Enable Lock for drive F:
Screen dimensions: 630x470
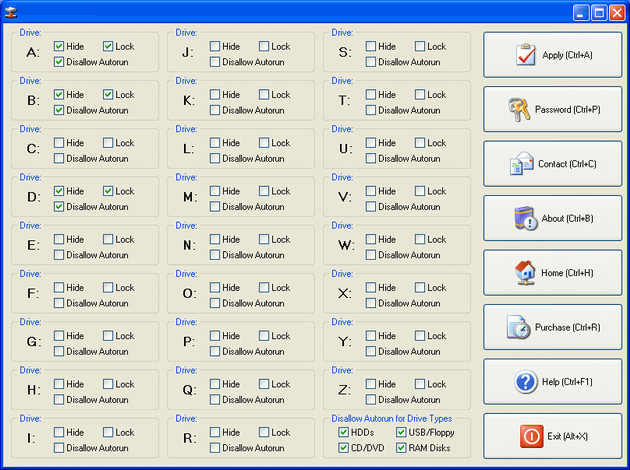pyautogui.click(x=108, y=287)
